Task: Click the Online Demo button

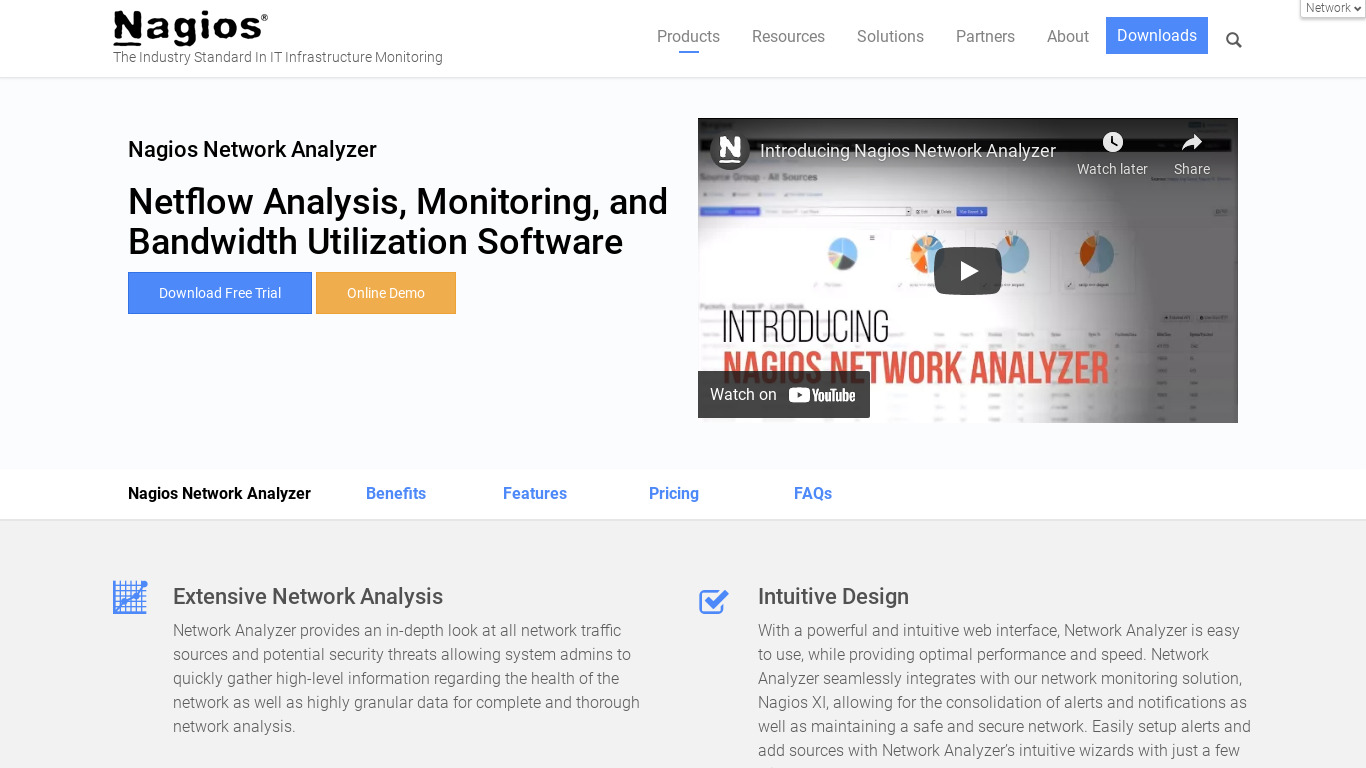Action: click(386, 293)
